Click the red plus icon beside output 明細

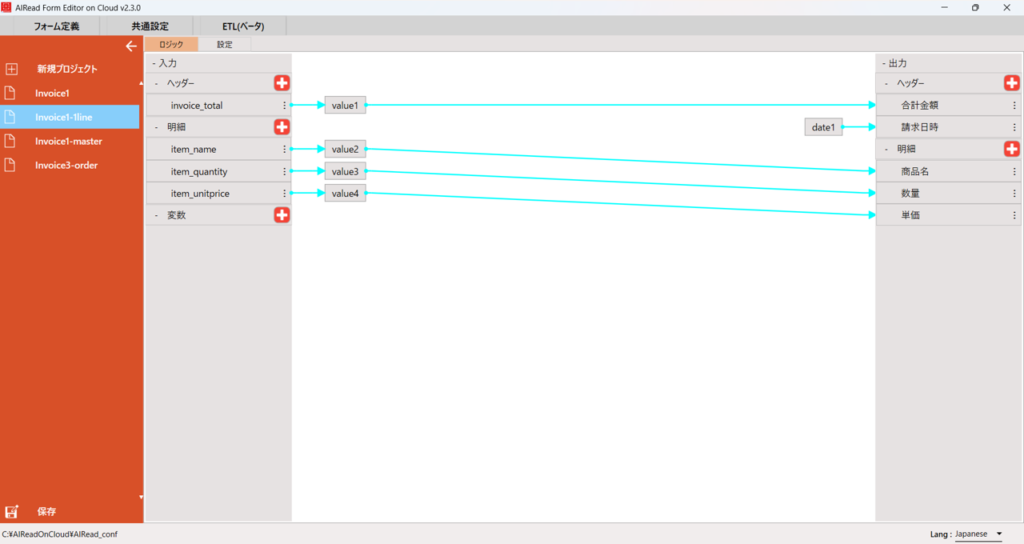point(1011,149)
